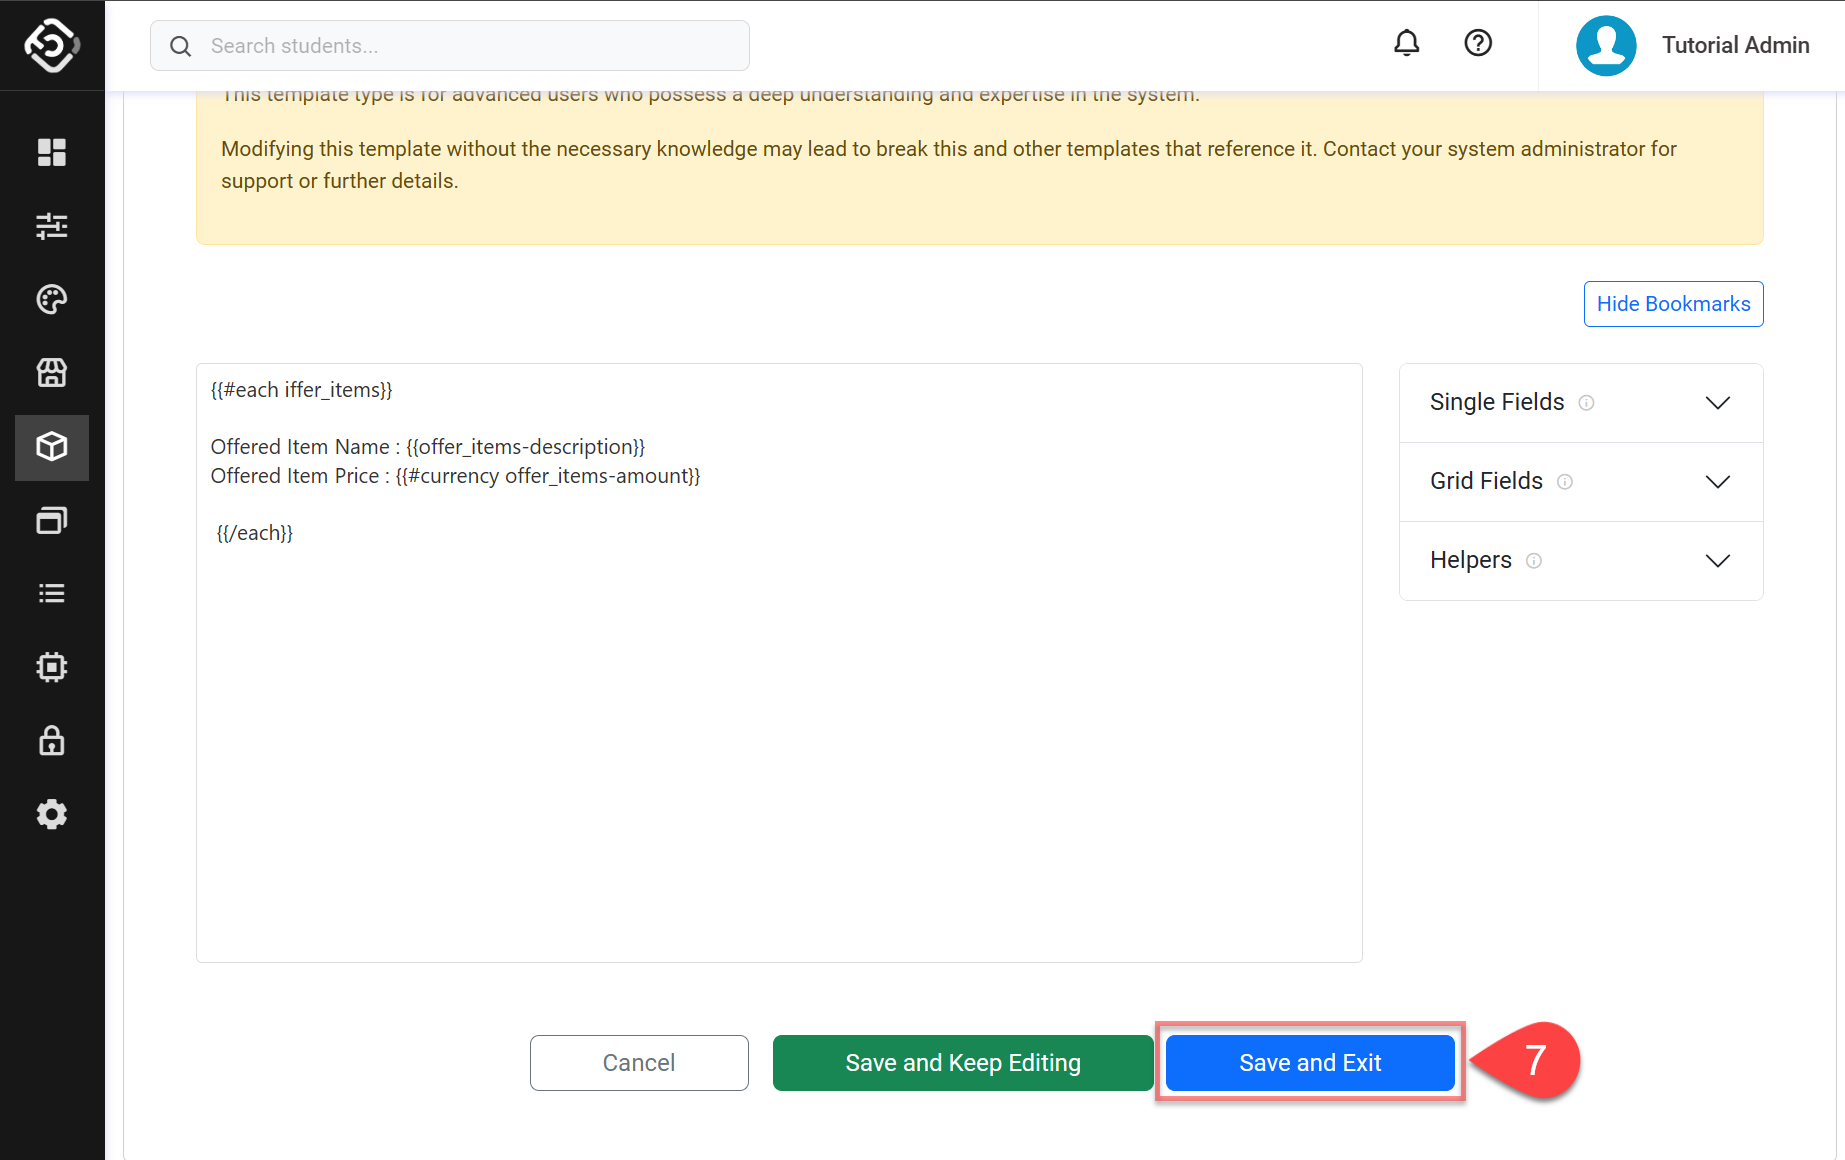Click the notification bell icon
The image size is (1845, 1160).
[1406, 43]
